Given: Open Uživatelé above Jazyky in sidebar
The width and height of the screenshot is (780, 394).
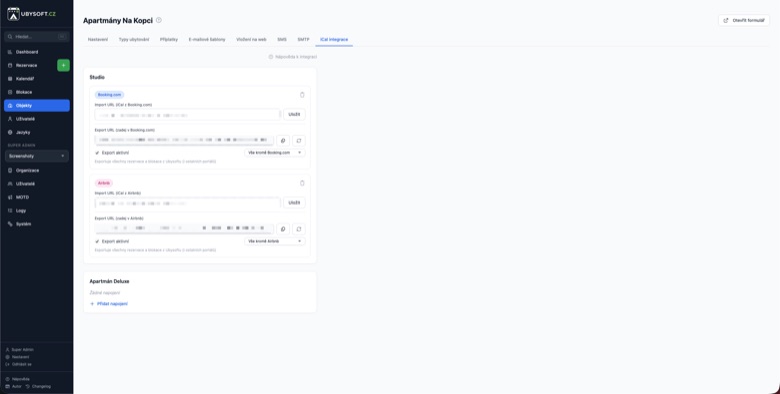Looking at the screenshot, I should (x=36, y=119).
